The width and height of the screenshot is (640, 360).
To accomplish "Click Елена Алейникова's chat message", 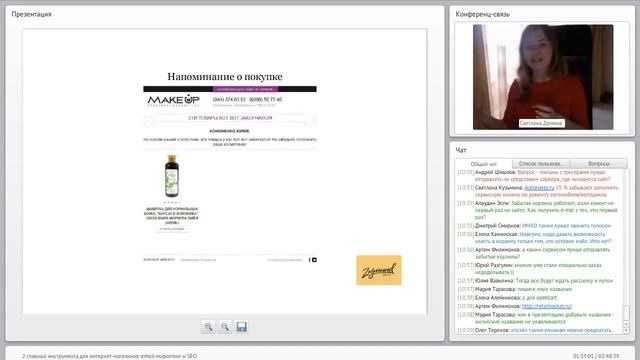I will [508, 298].
